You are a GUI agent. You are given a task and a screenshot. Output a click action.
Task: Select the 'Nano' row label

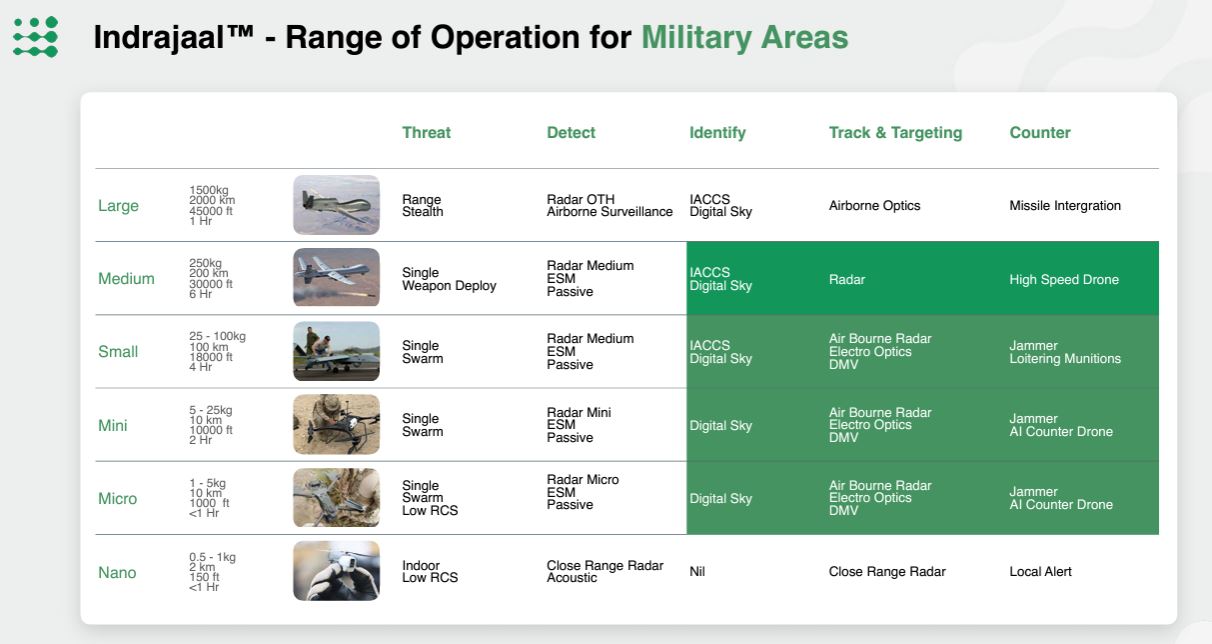[x=117, y=573]
